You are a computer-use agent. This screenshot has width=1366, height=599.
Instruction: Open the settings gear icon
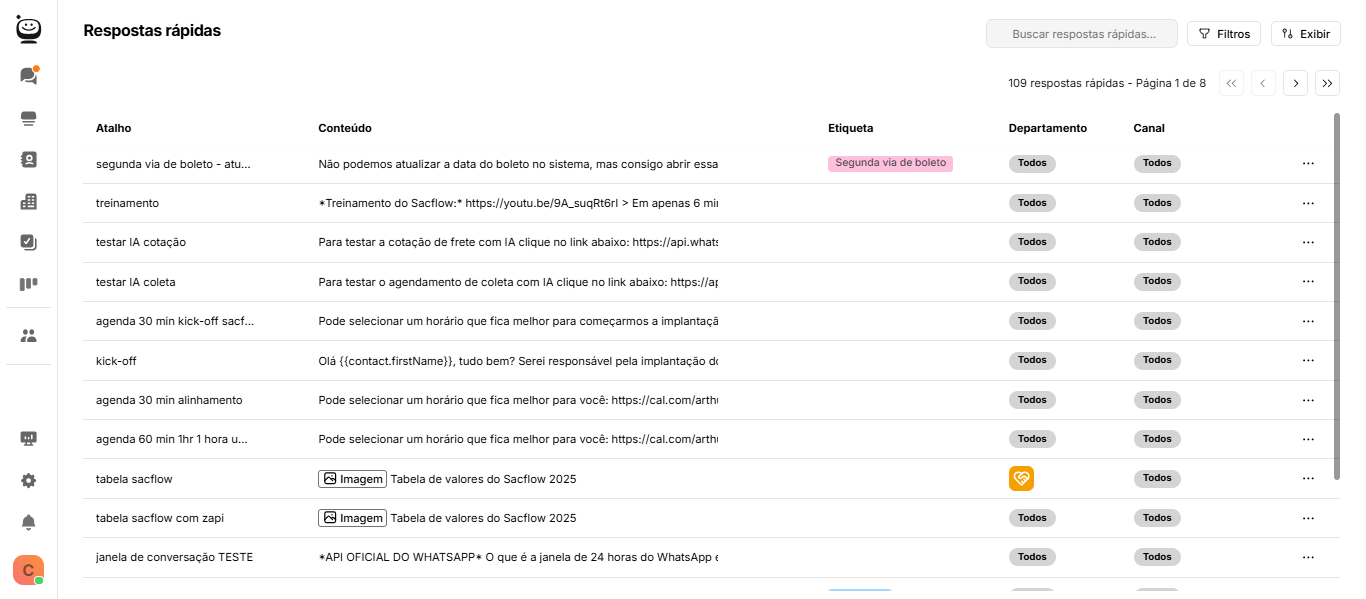coord(28,480)
